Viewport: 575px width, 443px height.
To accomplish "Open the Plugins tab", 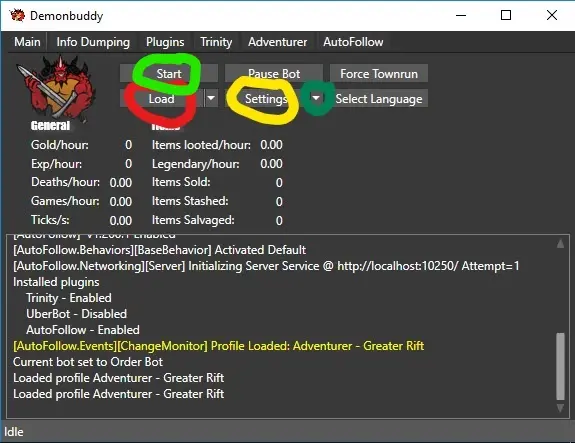I will click(x=165, y=42).
